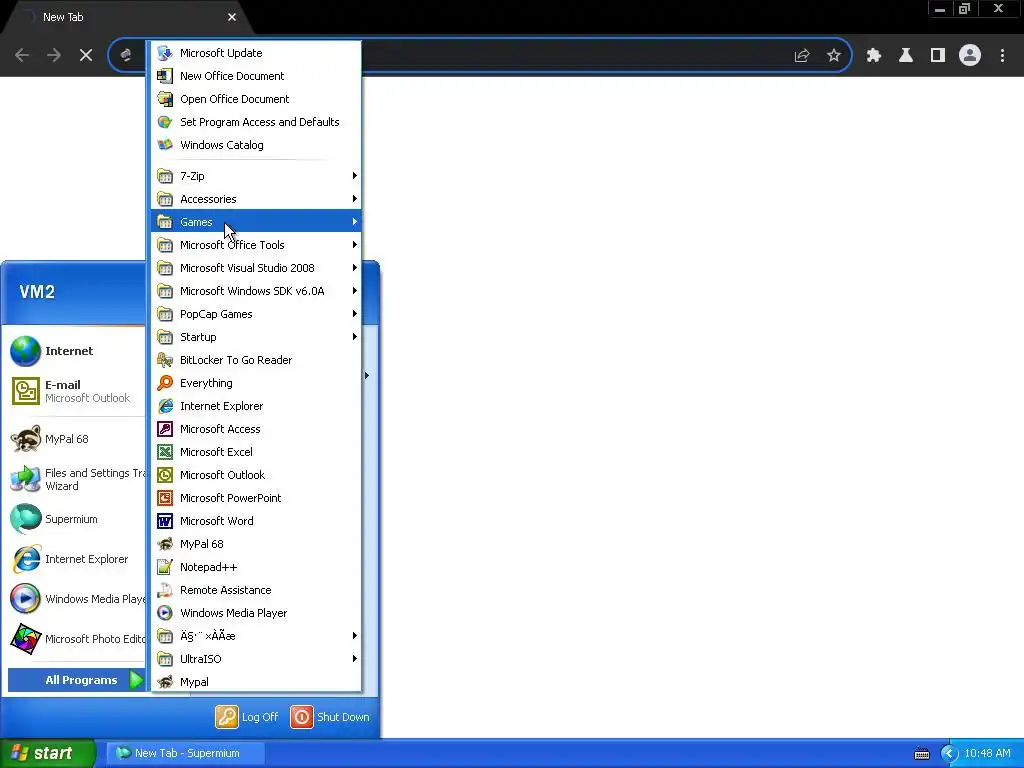This screenshot has width=1024, height=768.
Task: Open MyPal 68 in All Programs list
Action: (x=256, y=544)
